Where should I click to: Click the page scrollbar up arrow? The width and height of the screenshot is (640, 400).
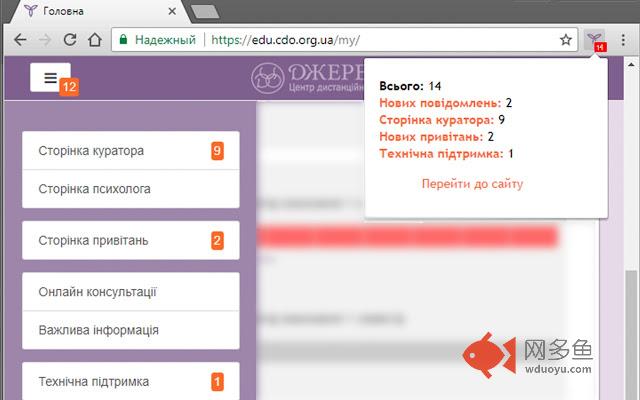point(631,64)
